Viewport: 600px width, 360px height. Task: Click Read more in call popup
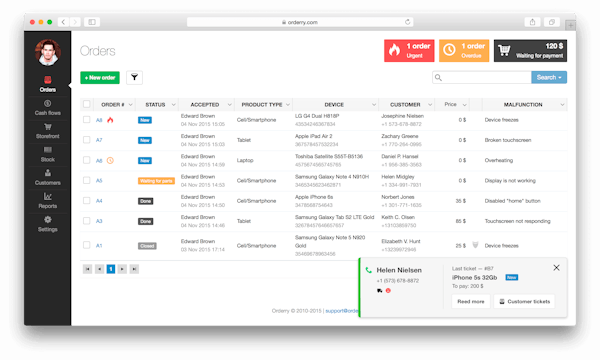pyautogui.click(x=471, y=301)
